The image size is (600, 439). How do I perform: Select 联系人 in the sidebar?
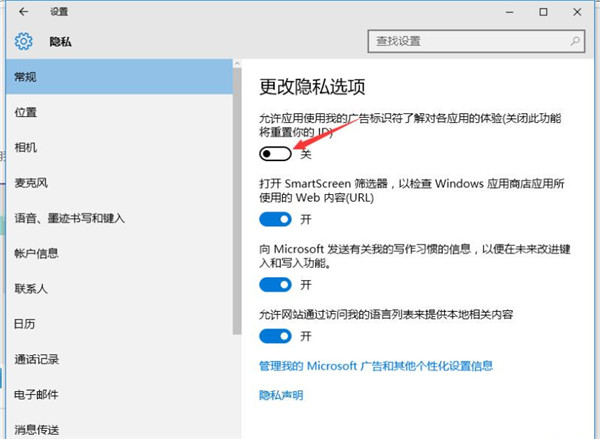pyautogui.click(x=32, y=289)
